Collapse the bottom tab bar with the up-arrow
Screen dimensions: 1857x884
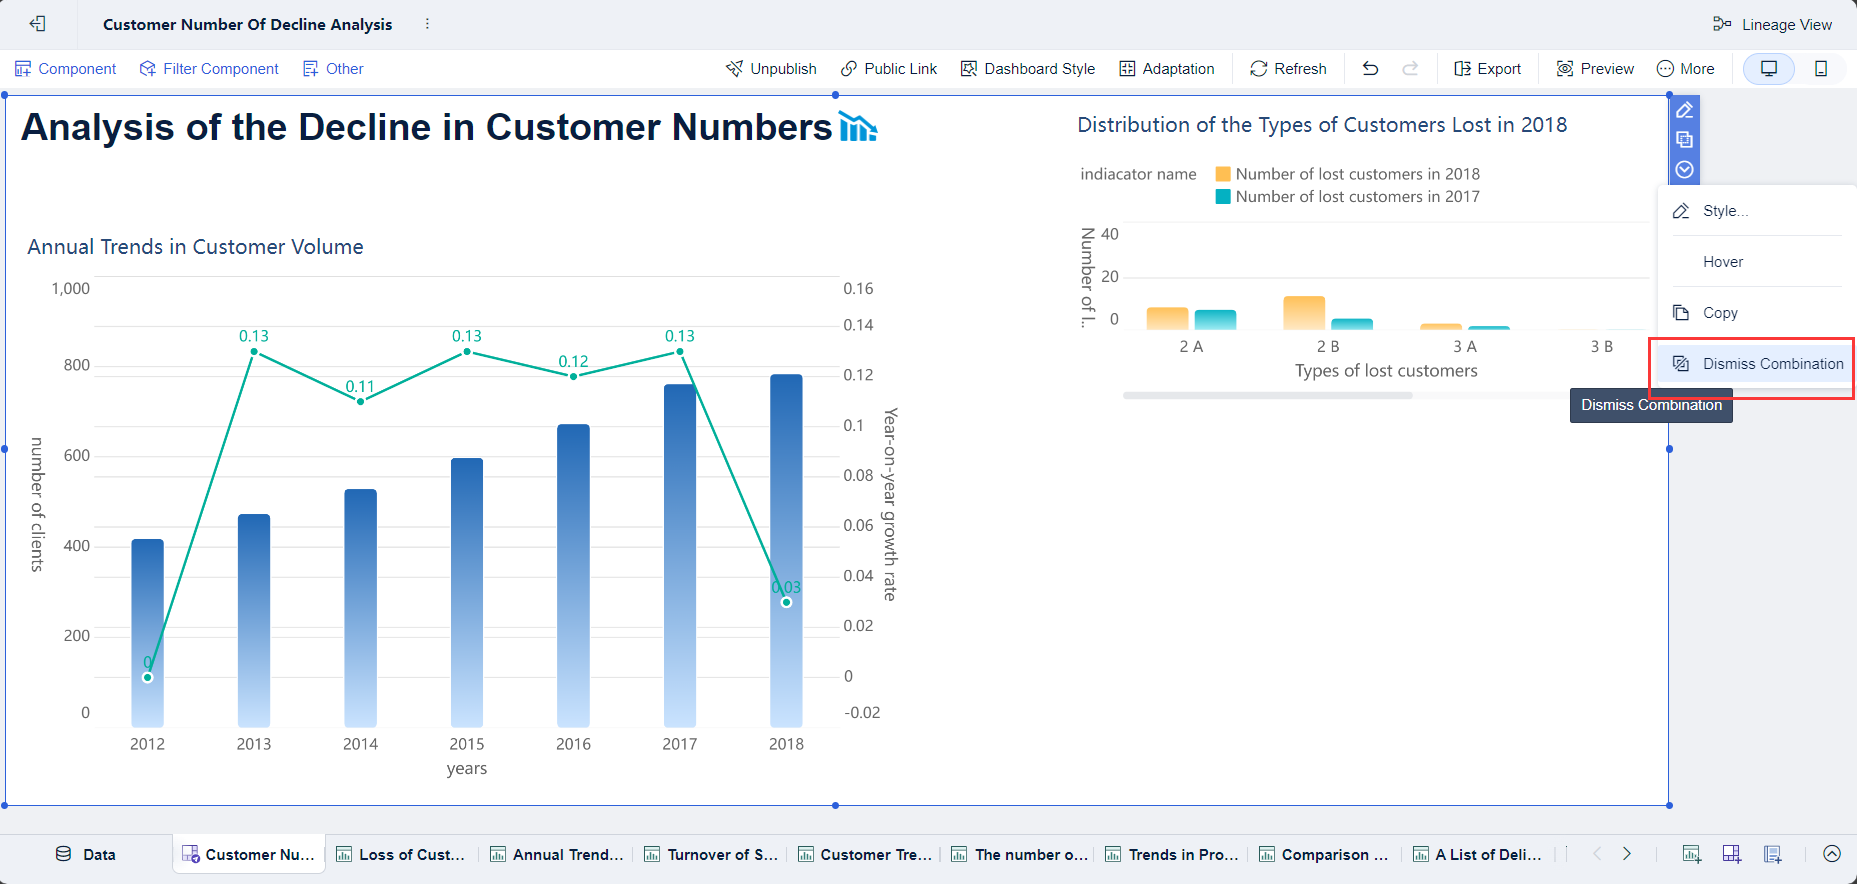click(x=1832, y=854)
